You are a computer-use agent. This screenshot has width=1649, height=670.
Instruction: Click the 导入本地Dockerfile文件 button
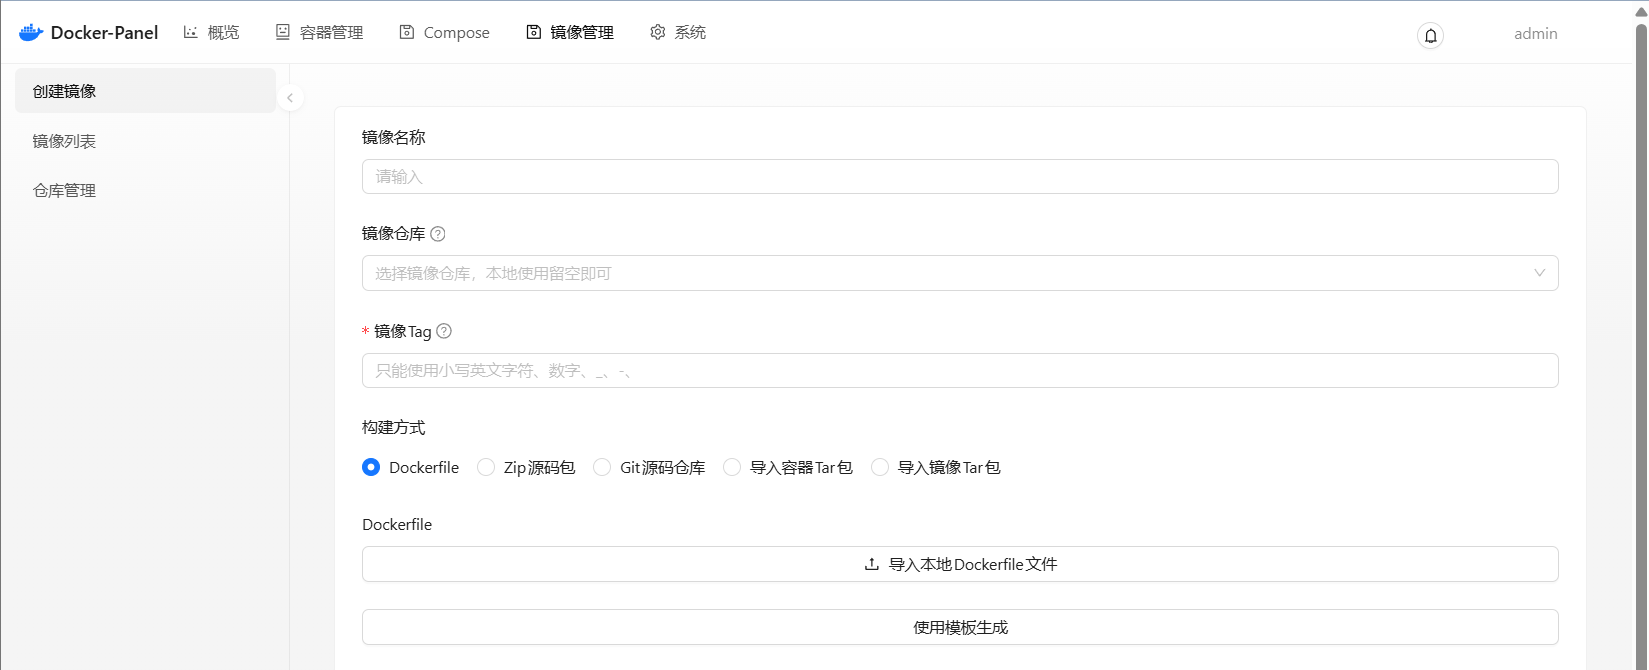960,564
